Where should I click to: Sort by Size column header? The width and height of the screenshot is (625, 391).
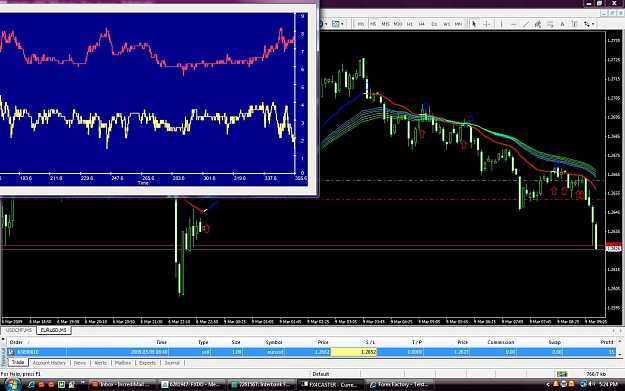pyautogui.click(x=226, y=342)
